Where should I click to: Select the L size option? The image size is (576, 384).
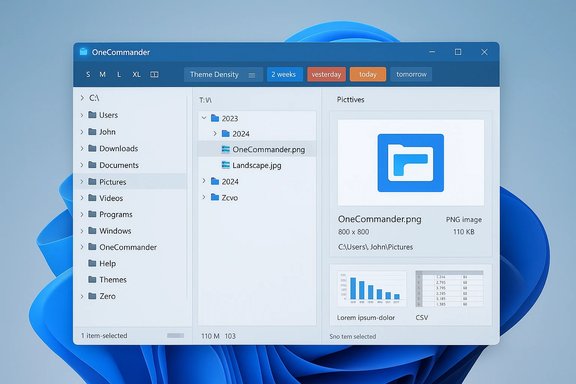click(119, 75)
